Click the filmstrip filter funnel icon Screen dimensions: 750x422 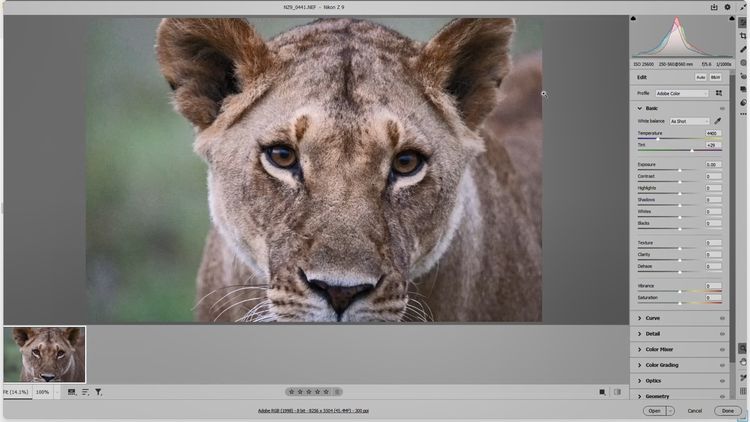(98, 392)
